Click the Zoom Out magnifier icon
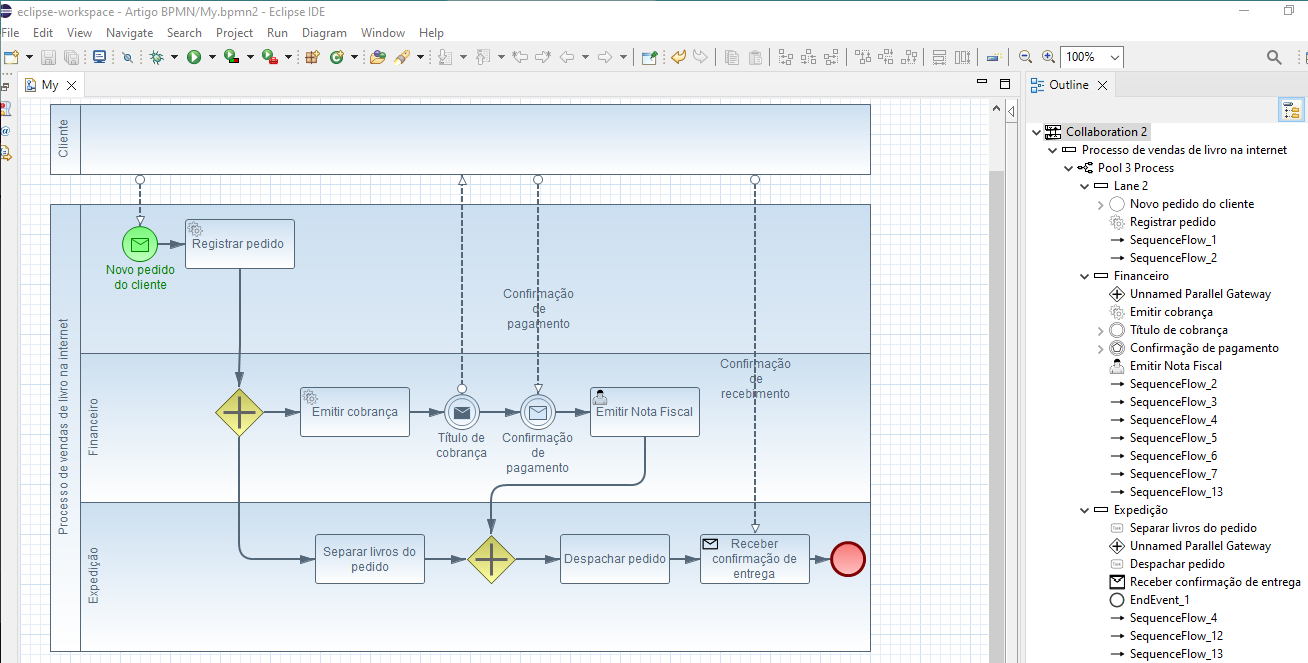1308x663 pixels. [x=1025, y=57]
